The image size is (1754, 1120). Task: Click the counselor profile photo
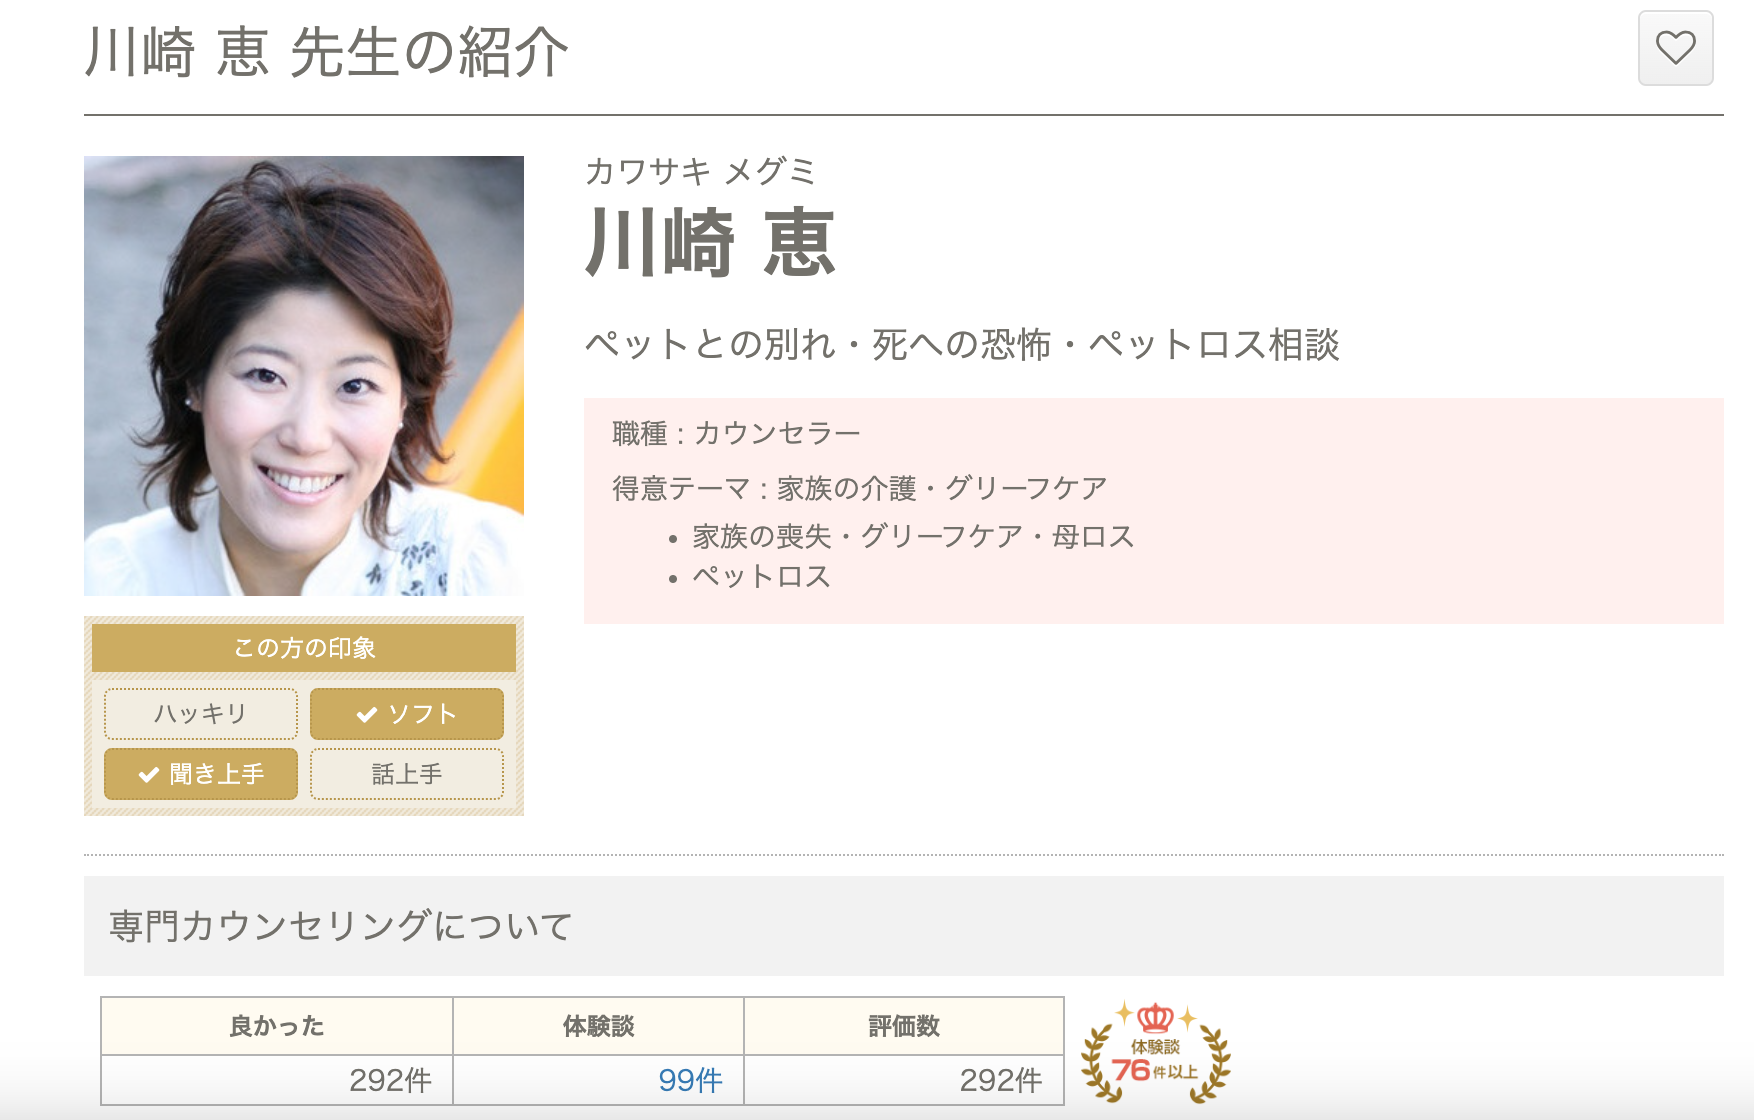(x=304, y=376)
